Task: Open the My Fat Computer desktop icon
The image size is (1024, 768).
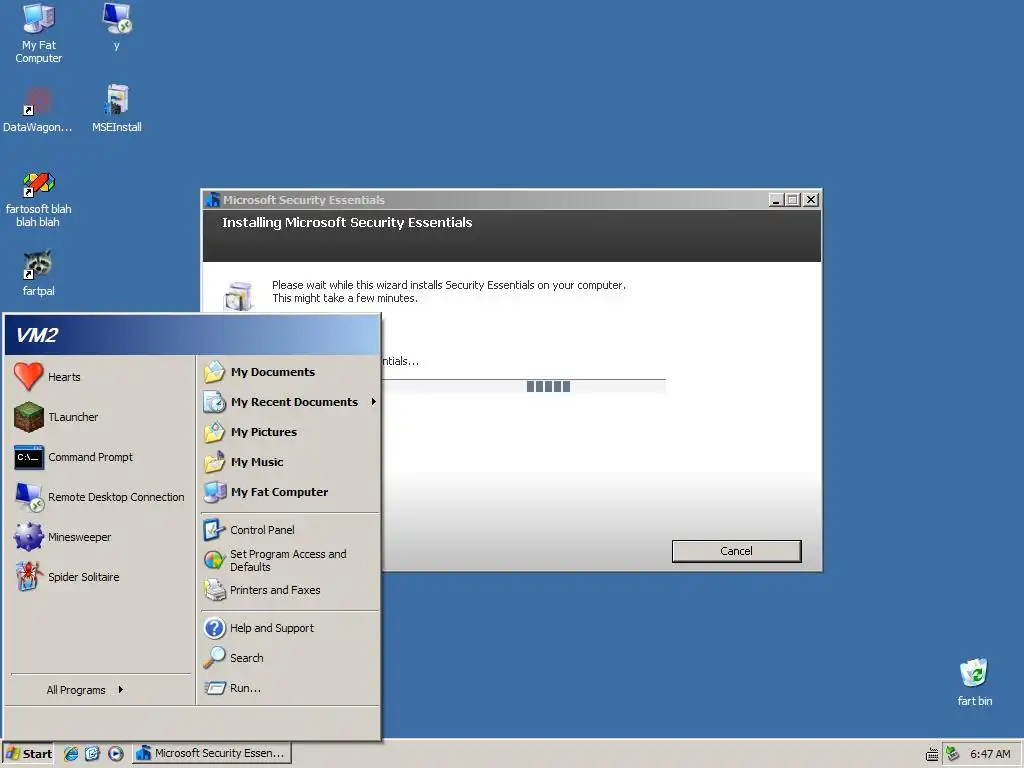Action: click(39, 33)
